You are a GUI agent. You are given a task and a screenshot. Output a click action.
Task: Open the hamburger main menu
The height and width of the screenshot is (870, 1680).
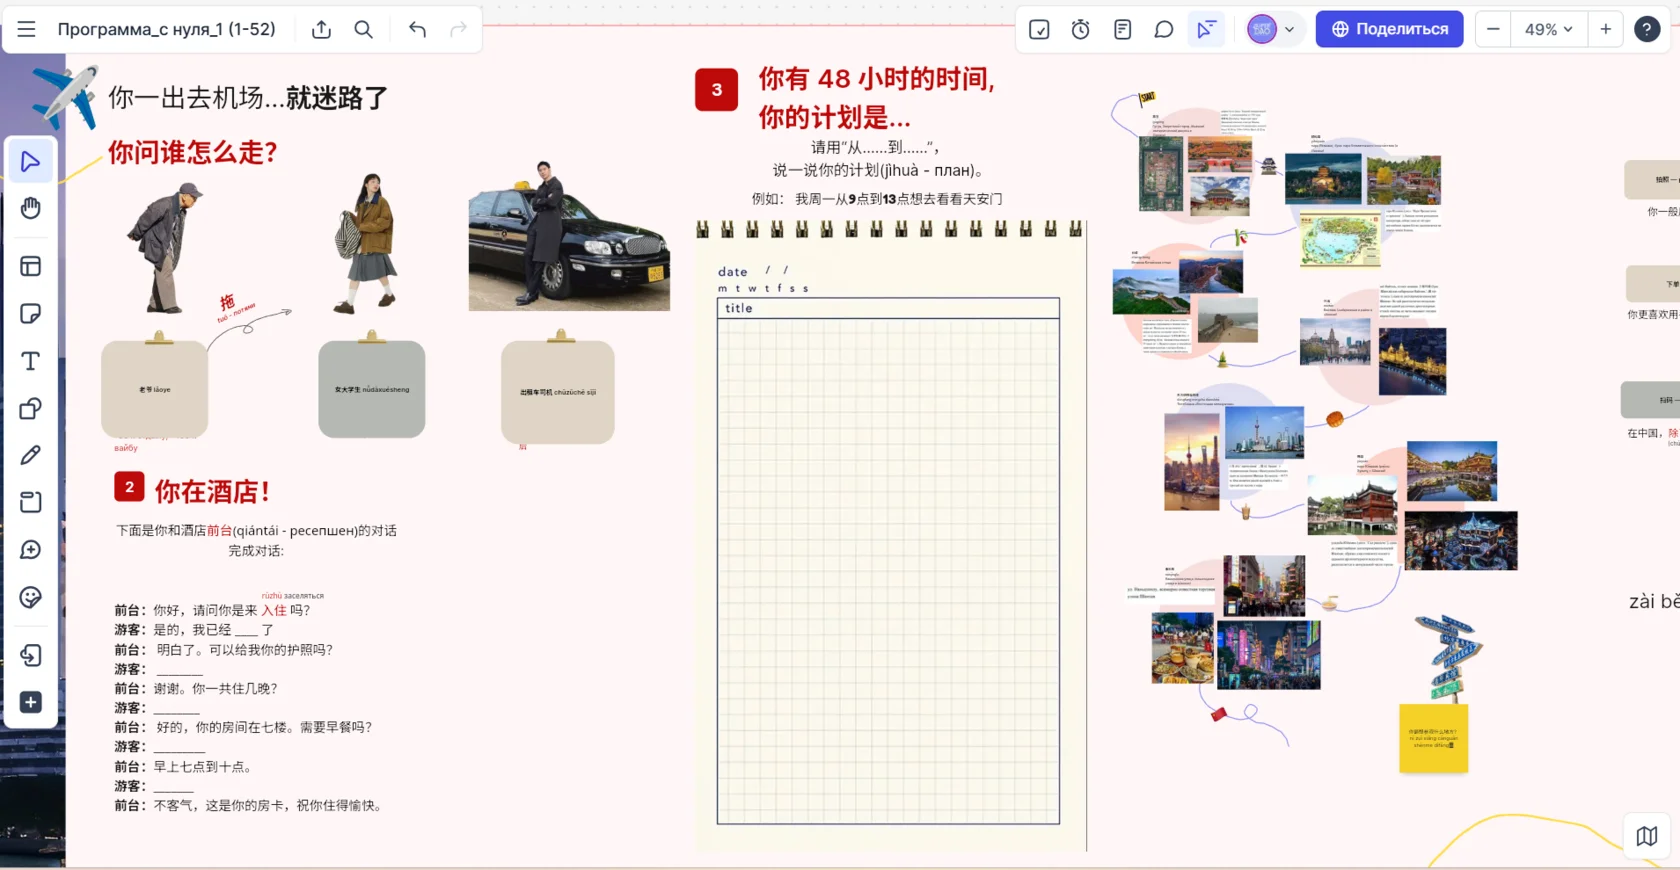pos(27,29)
